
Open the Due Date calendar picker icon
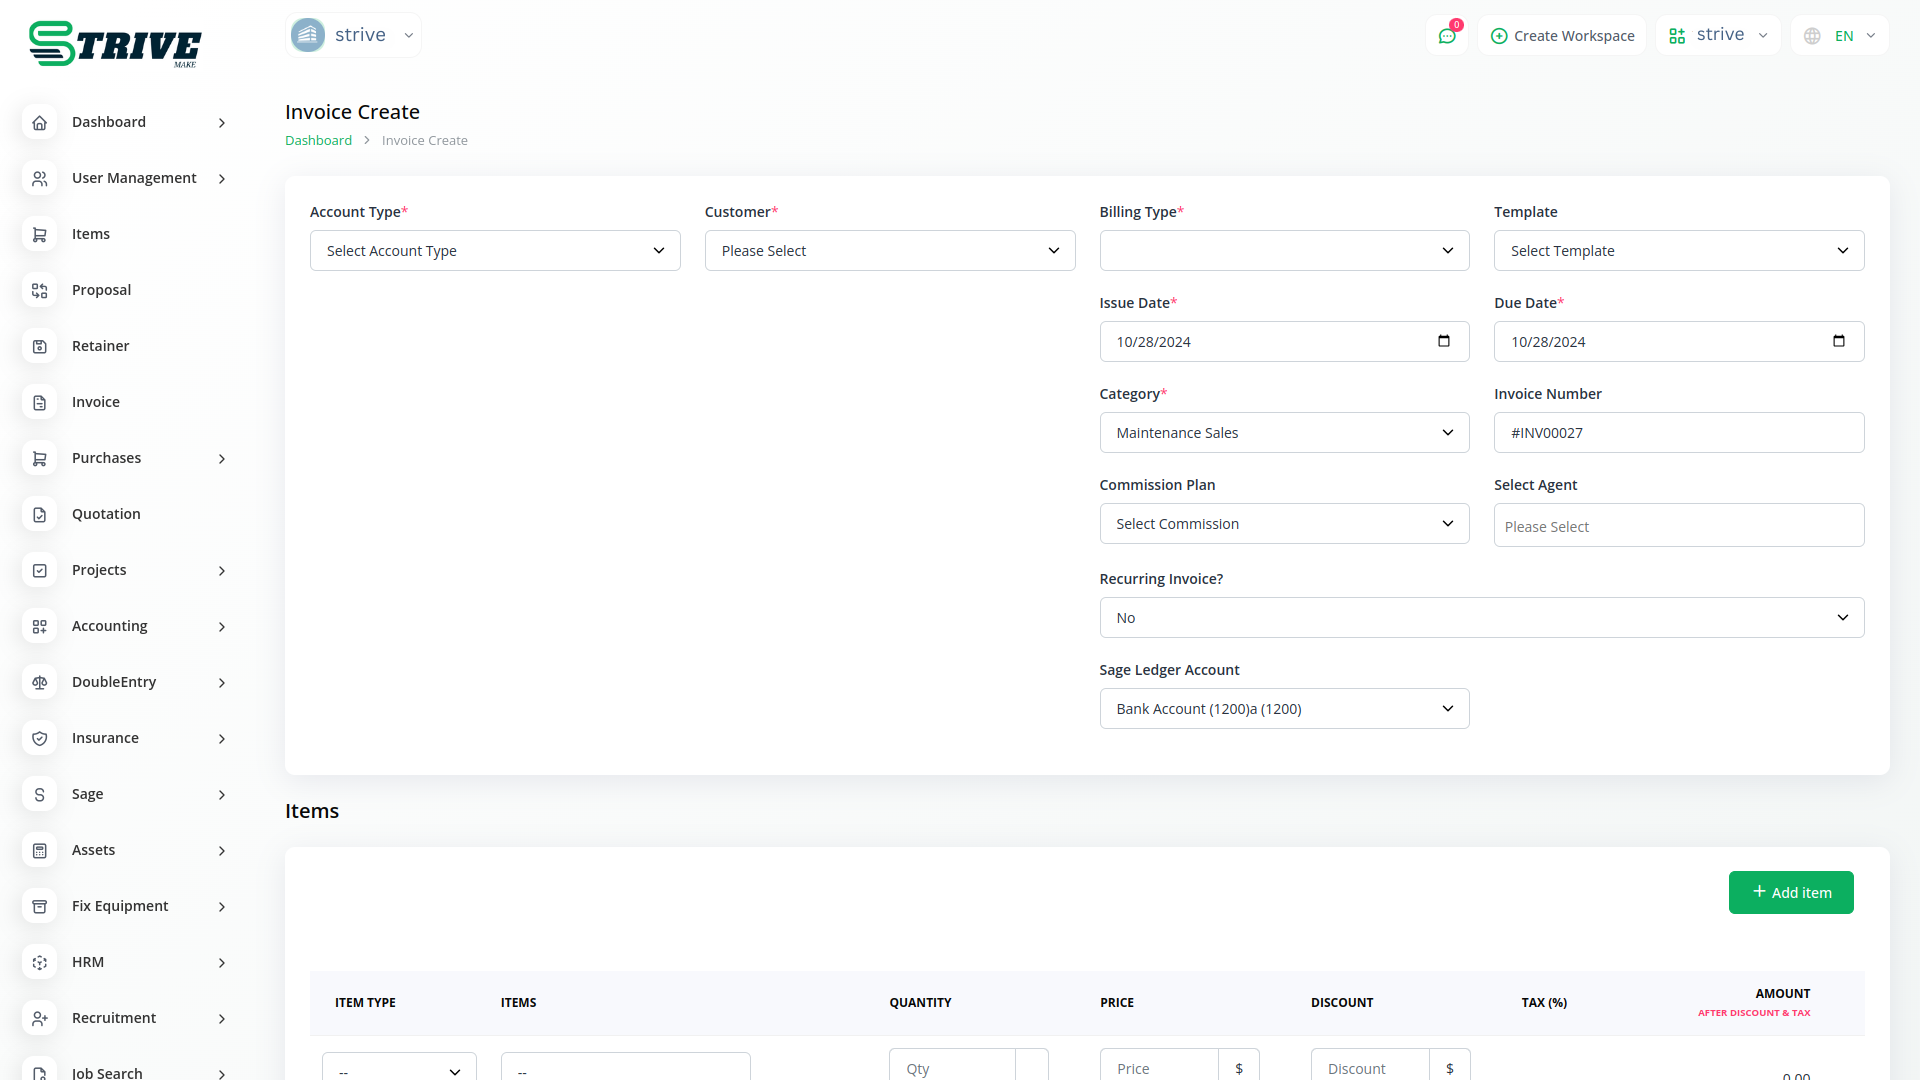1838,341
